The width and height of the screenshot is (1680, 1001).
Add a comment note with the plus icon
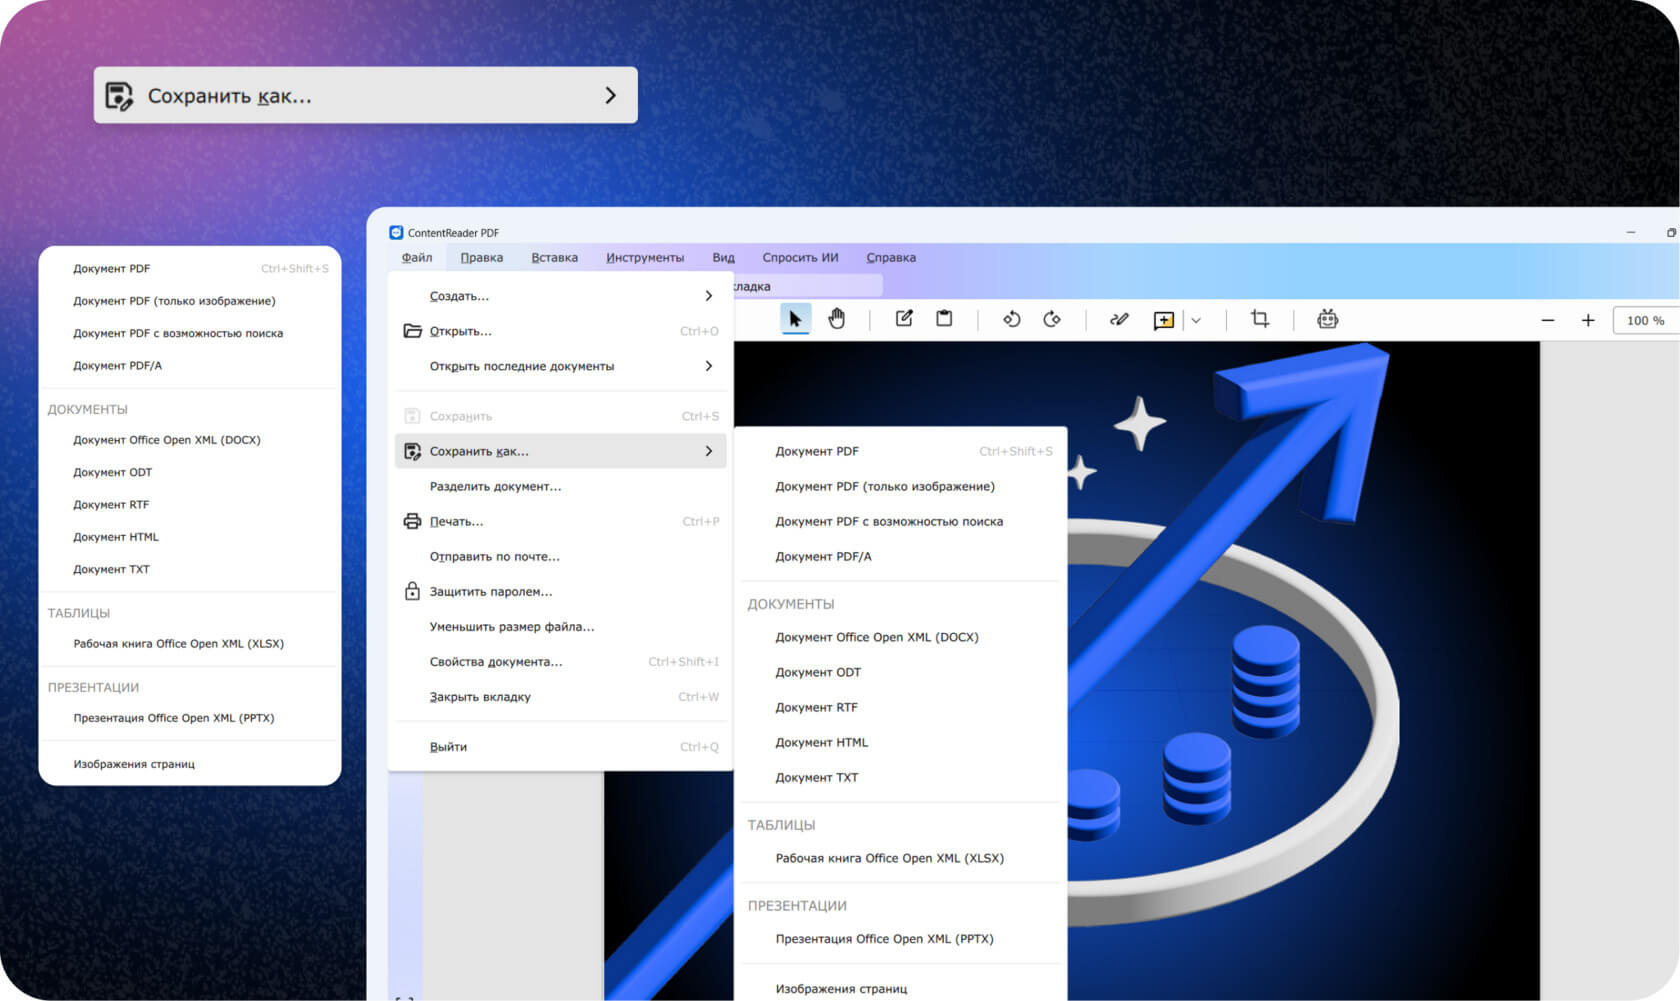coord(1164,320)
